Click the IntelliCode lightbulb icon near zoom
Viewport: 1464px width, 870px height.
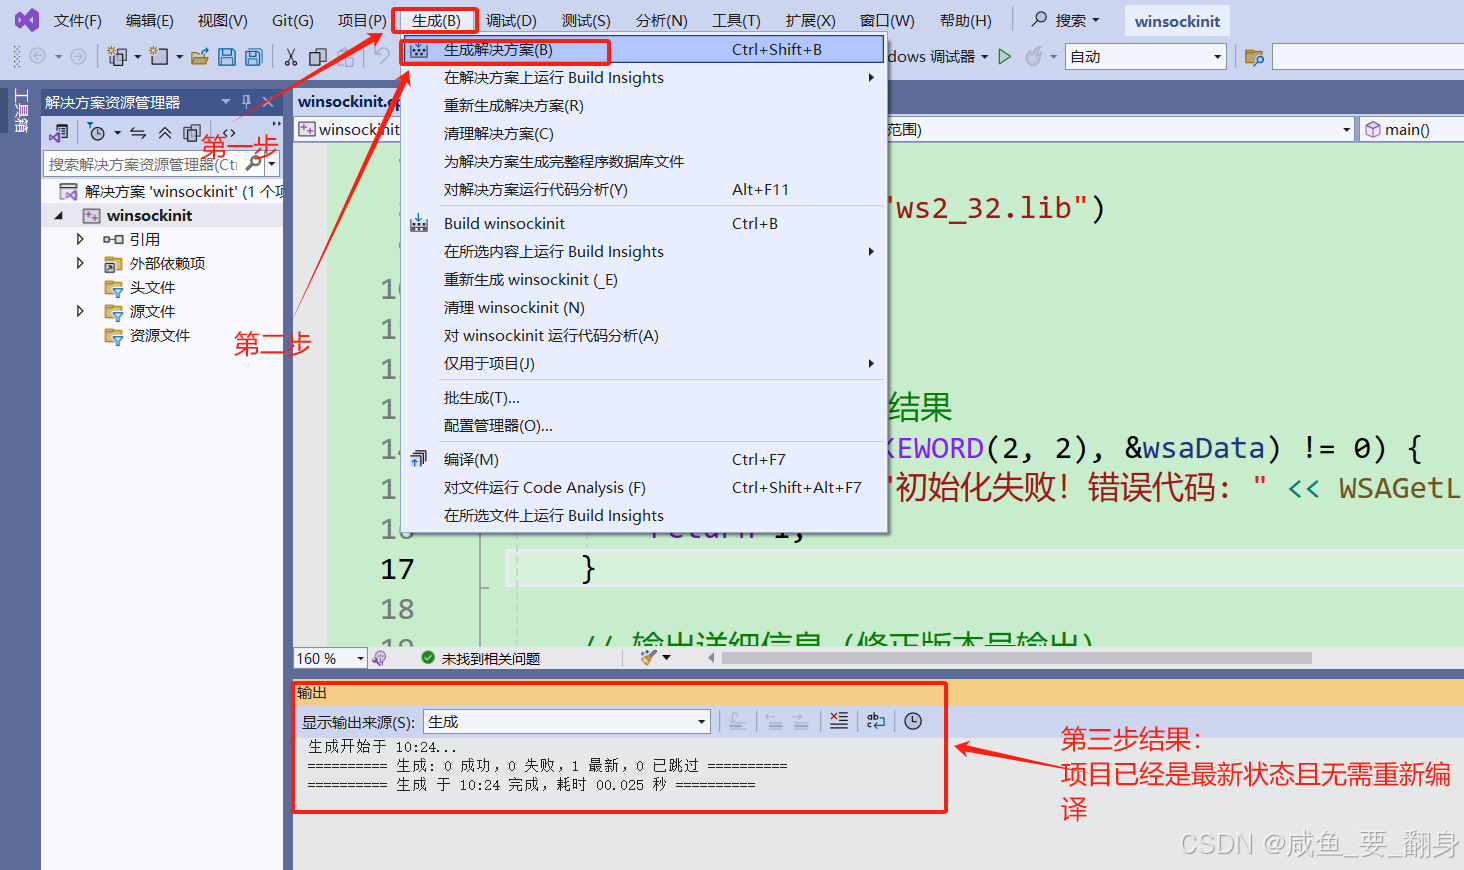click(x=379, y=658)
